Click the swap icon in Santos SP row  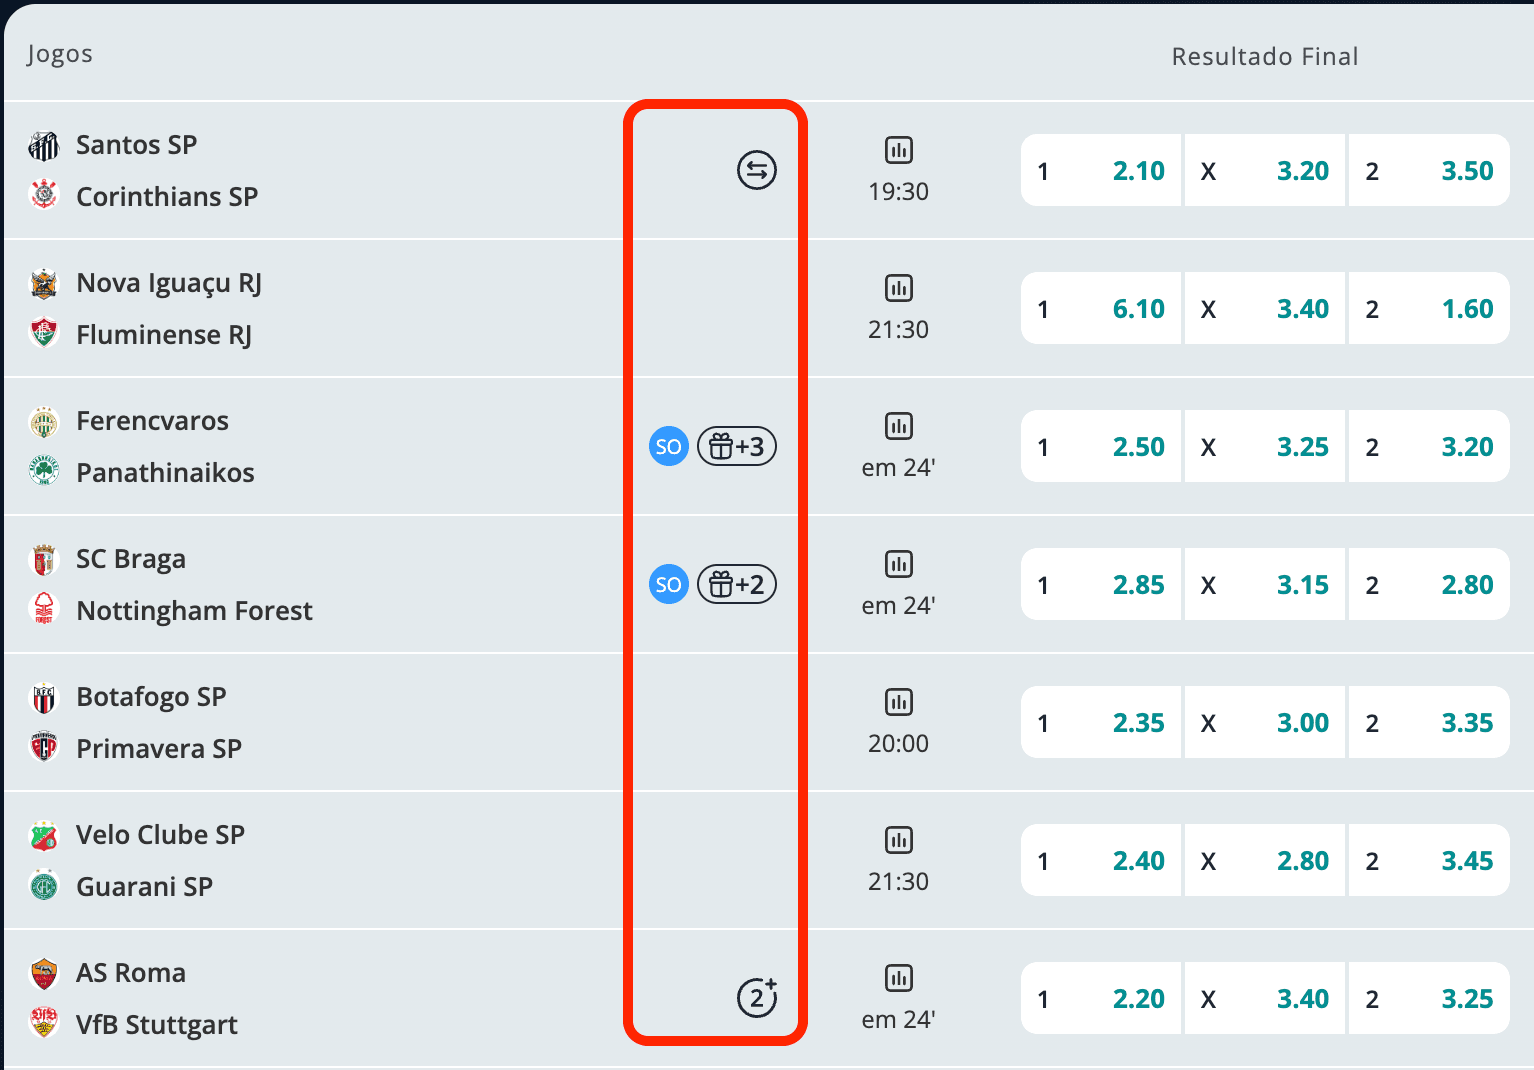point(757,170)
